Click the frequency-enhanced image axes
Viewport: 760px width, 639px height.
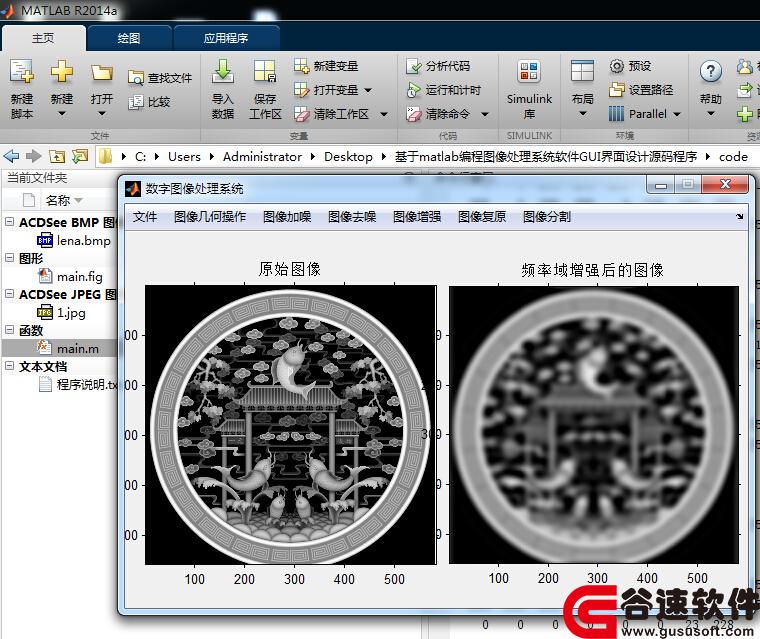point(594,425)
